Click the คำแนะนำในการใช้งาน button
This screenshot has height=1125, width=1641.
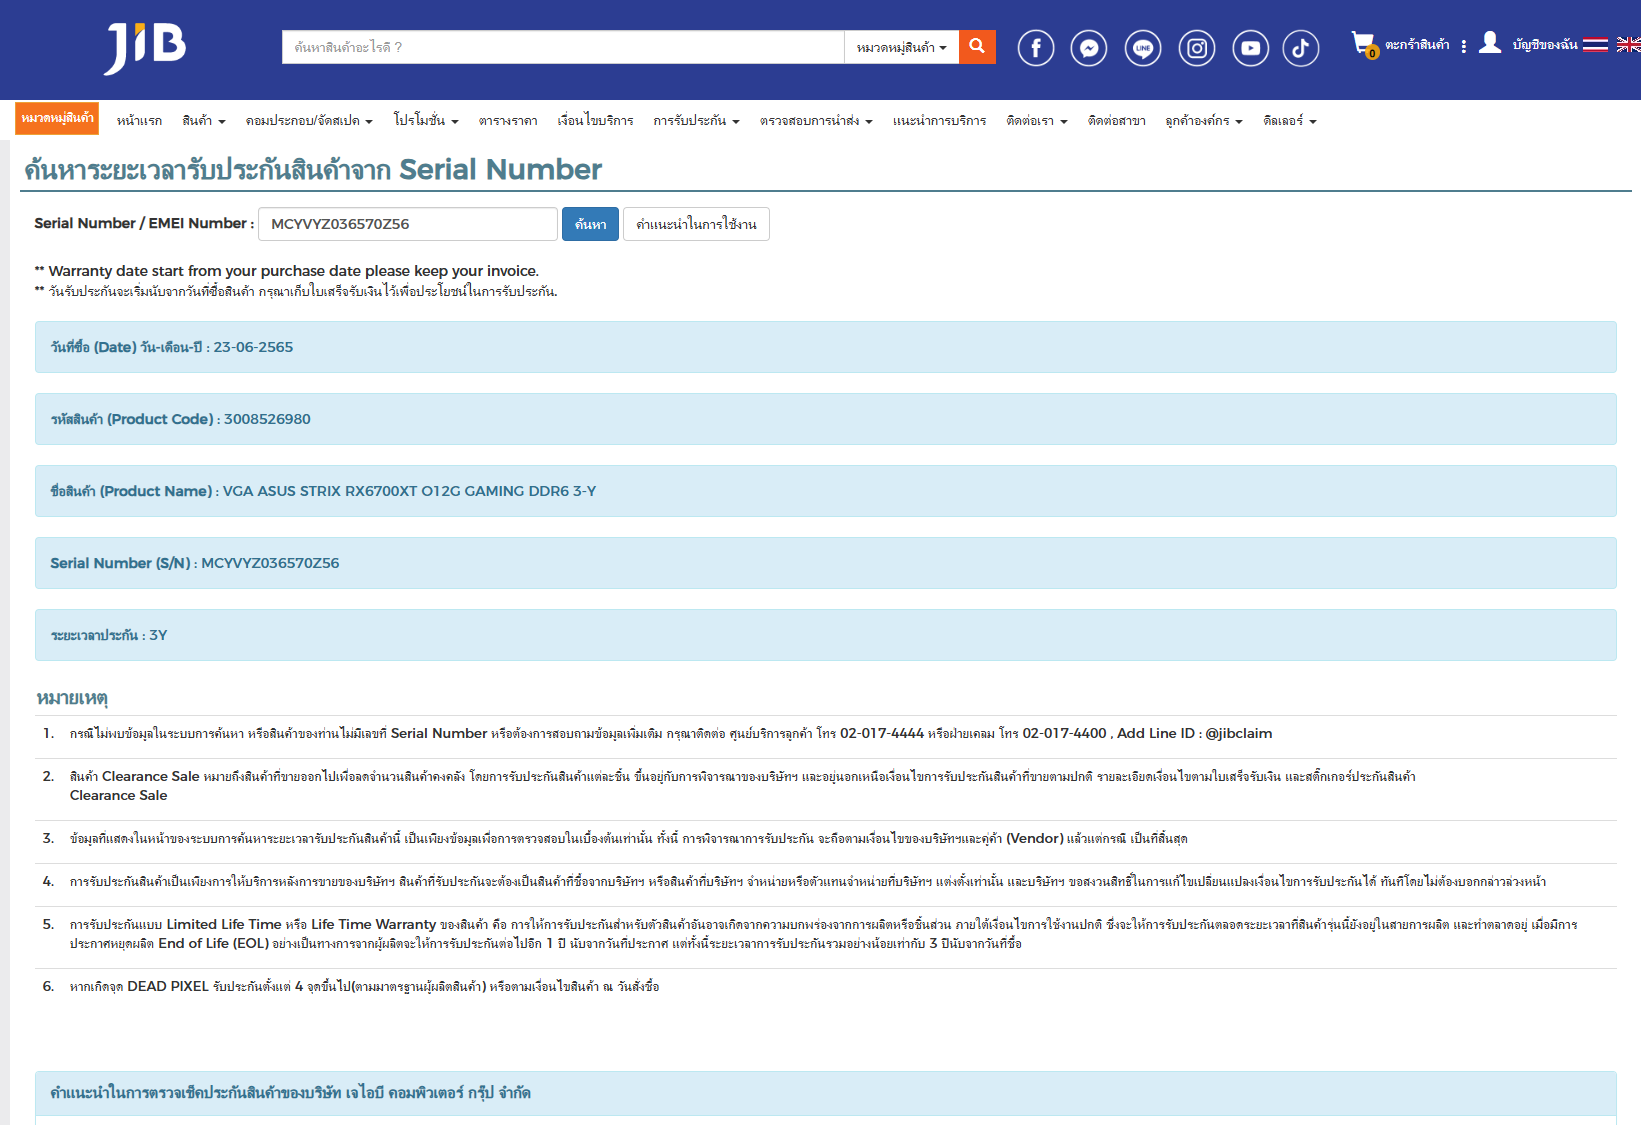[696, 224]
